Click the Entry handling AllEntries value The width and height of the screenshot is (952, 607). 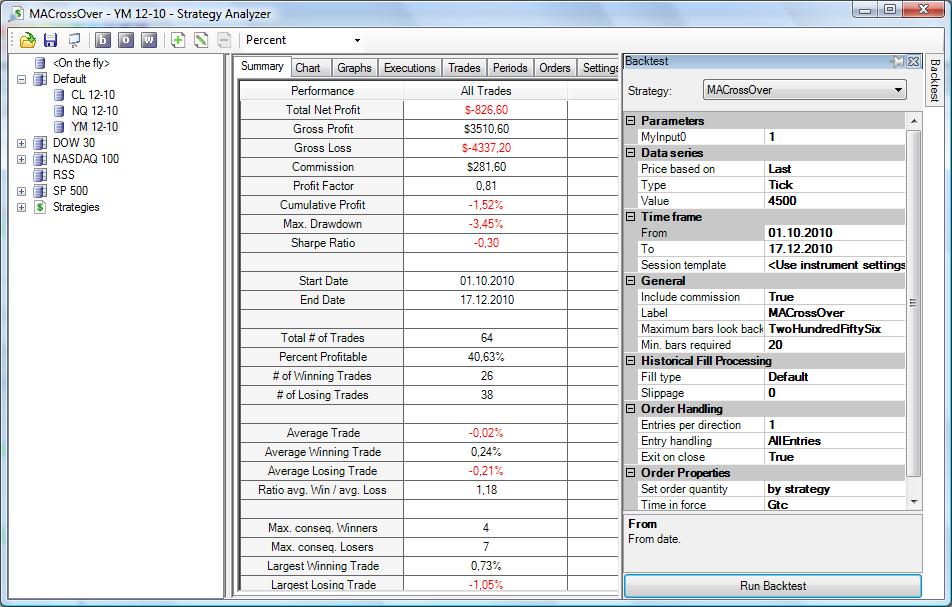click(x=835, y=441)
